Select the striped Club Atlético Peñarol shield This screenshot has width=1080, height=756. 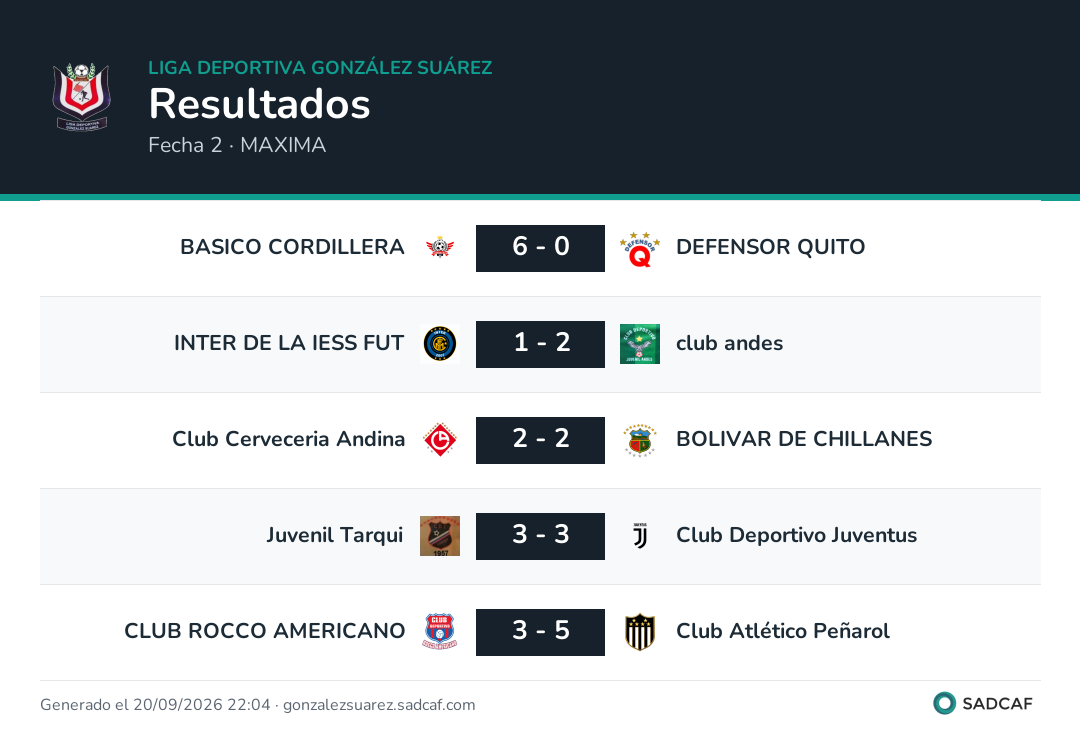point(640,632)
